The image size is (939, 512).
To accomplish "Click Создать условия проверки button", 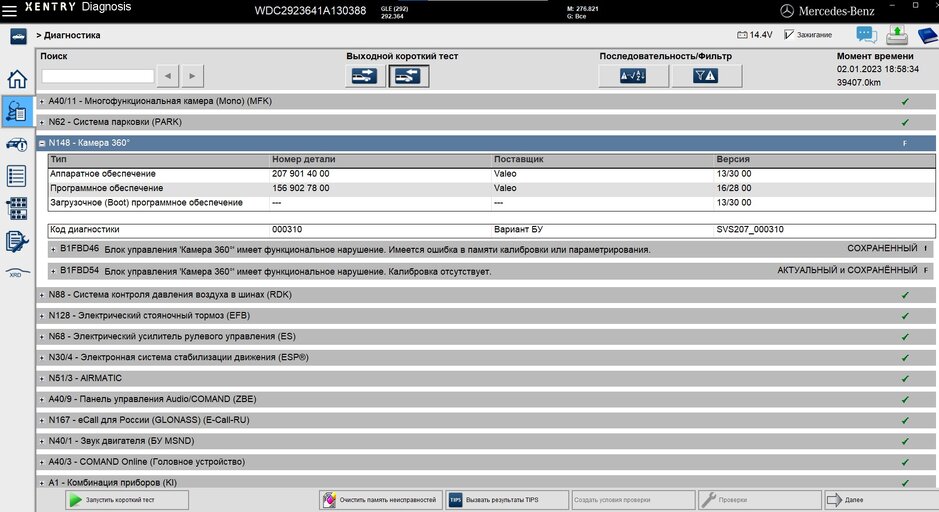I will 634,499.
